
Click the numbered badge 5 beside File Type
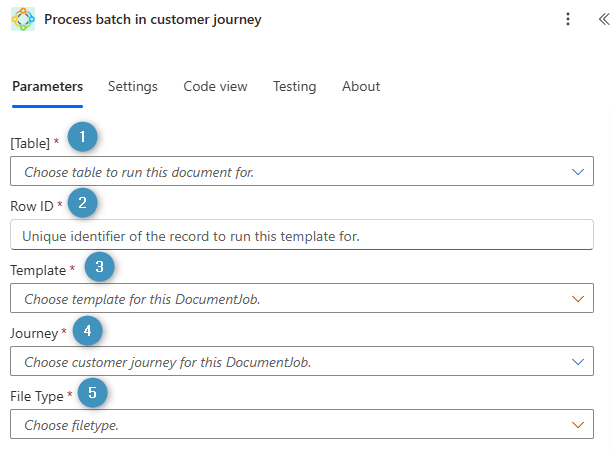click(93, 393)
